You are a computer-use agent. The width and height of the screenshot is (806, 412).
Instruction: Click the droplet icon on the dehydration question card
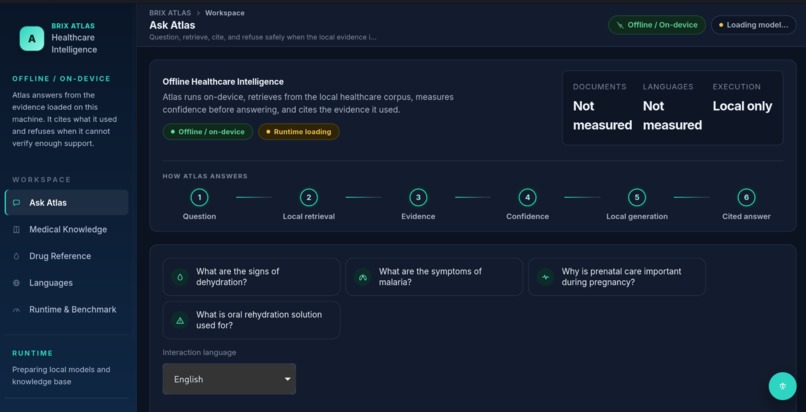180,276
